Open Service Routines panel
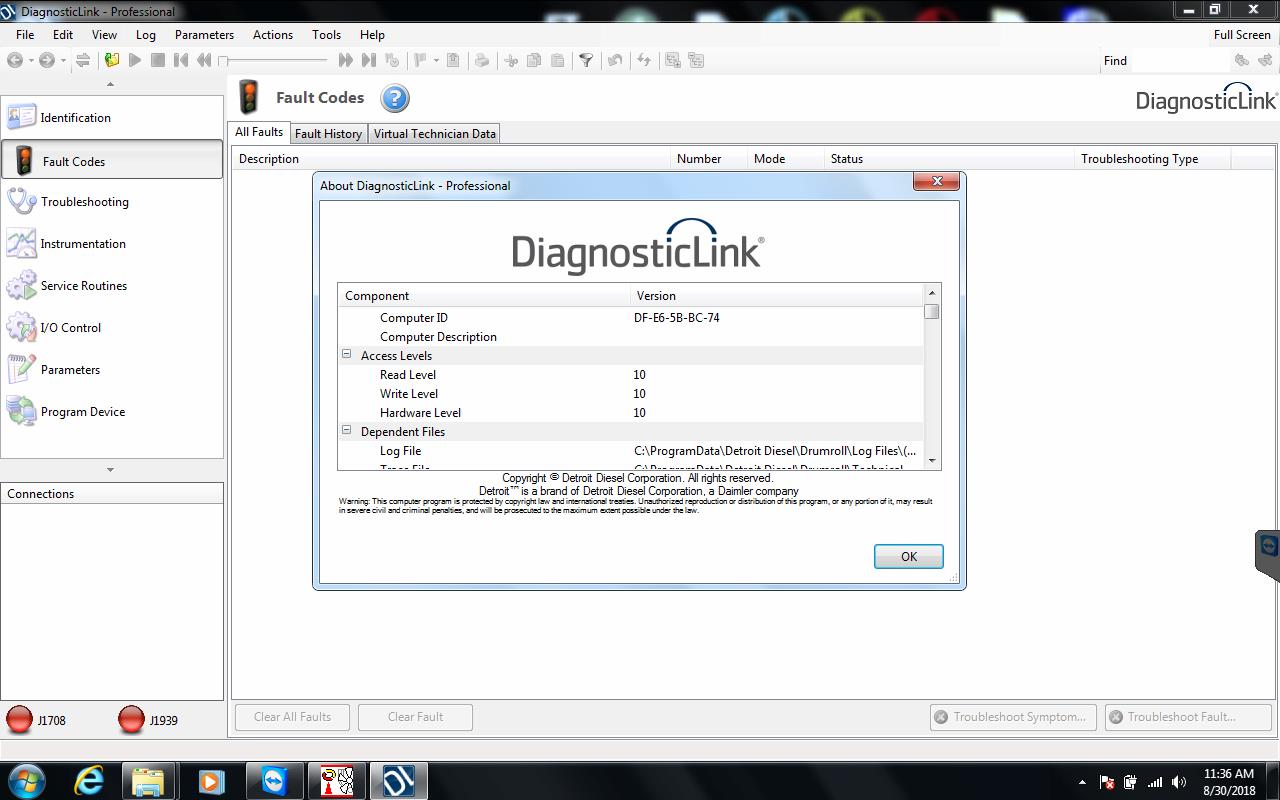 pyautogui.click(x=112, y=286)
